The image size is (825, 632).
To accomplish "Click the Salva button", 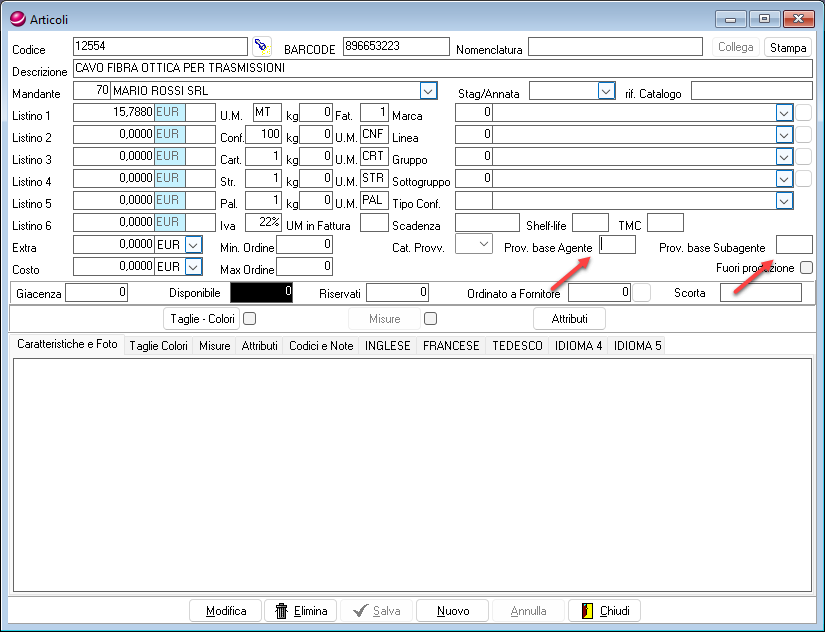I will point(377,611).
